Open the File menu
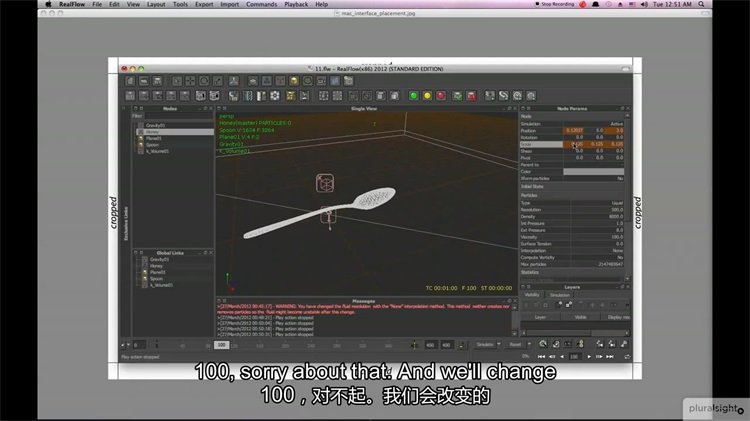 pyautogui.click(x=97, y=4)
